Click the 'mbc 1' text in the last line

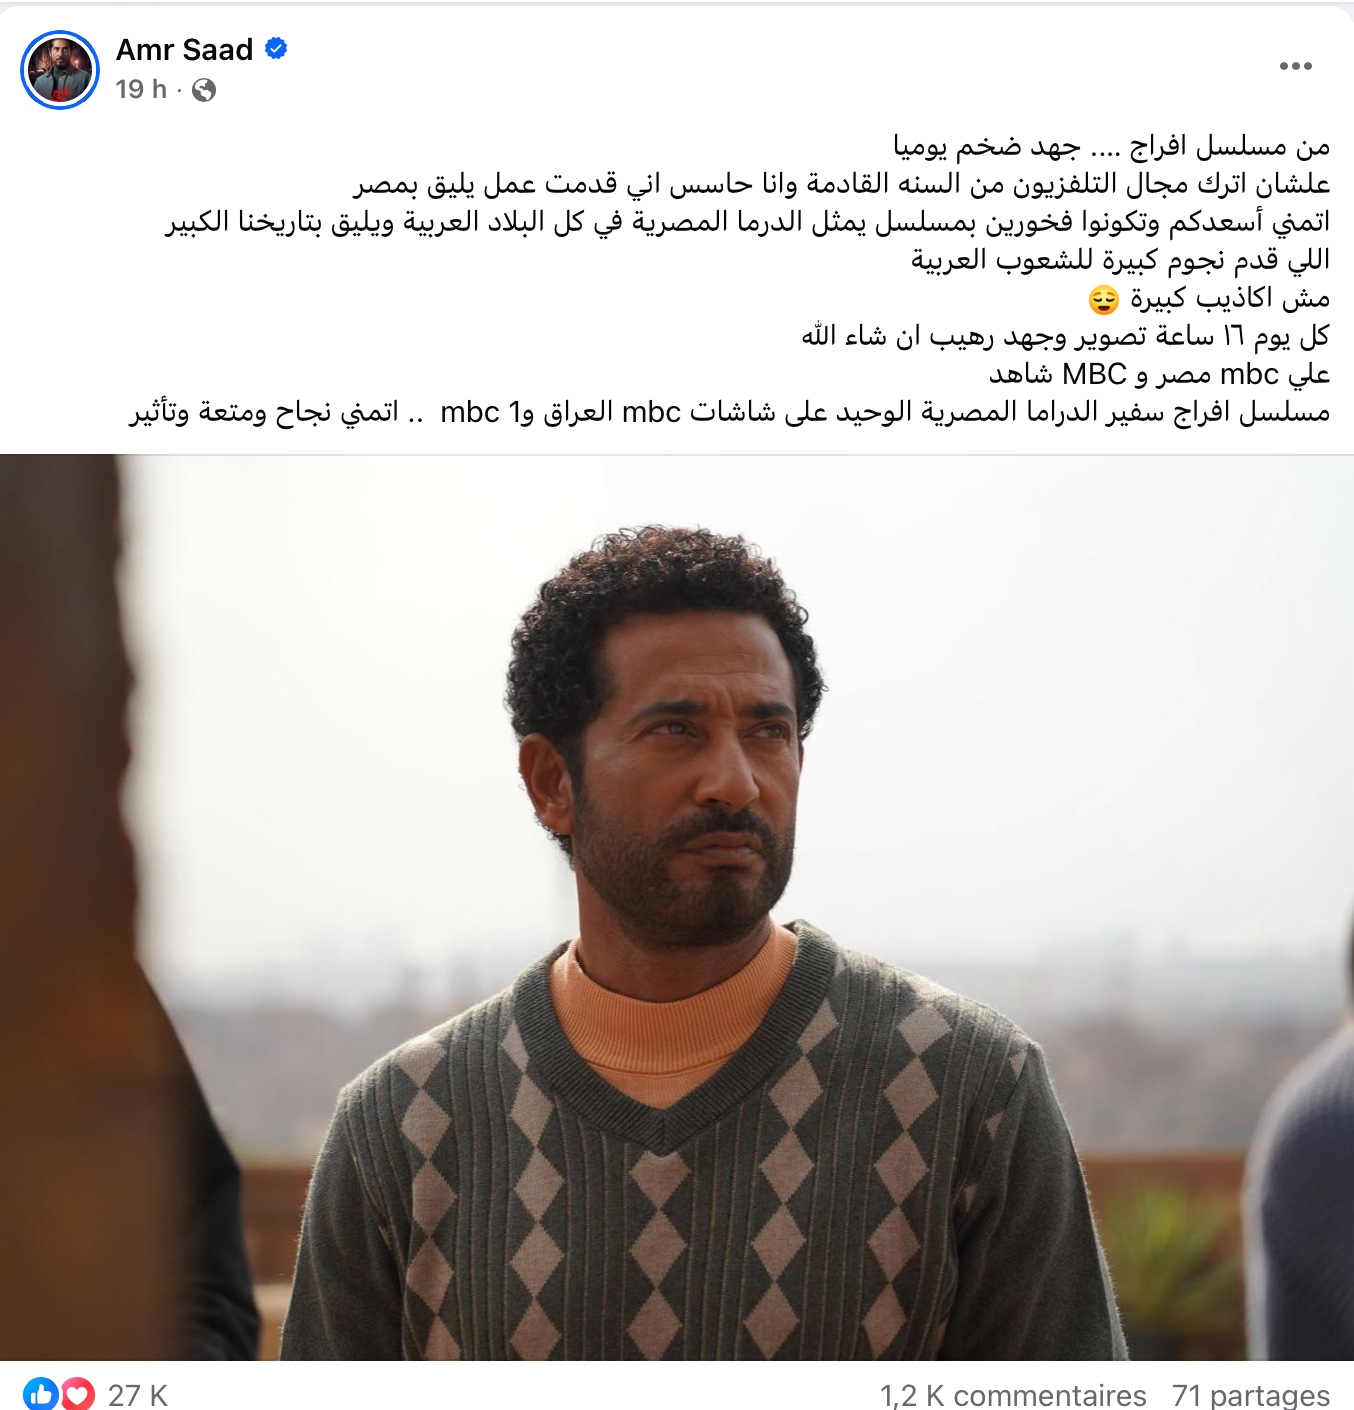(x=480, y=412)
